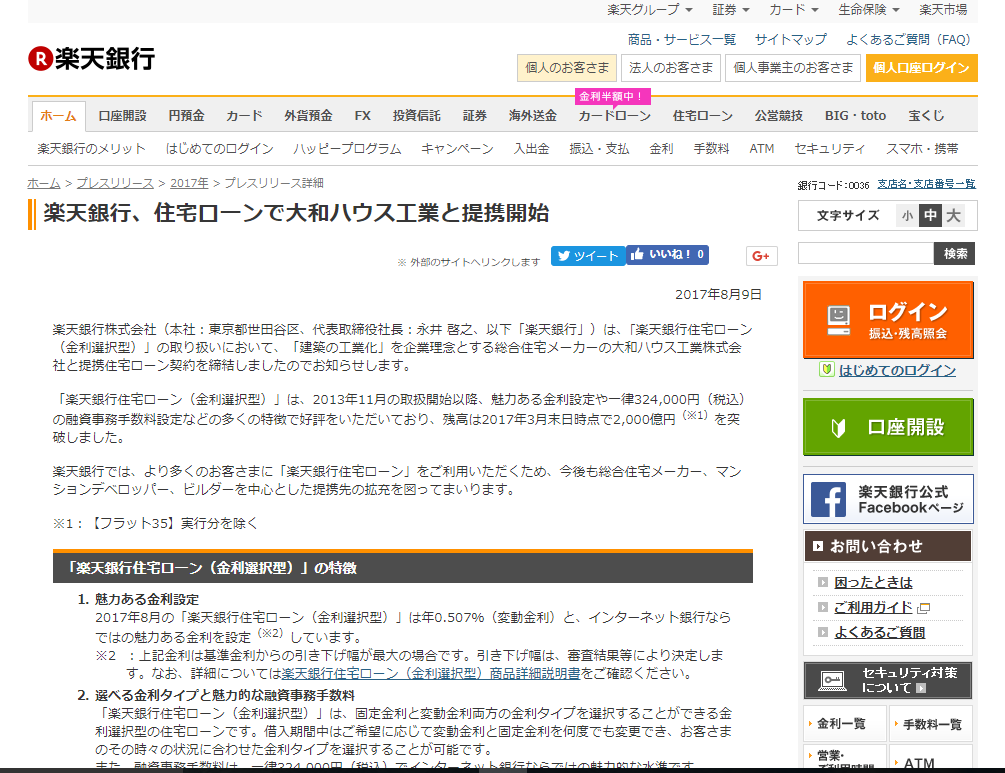Open 外貨預金 navigation item
This screenshot has width=1005, height=773.
(x=308, y=116)
